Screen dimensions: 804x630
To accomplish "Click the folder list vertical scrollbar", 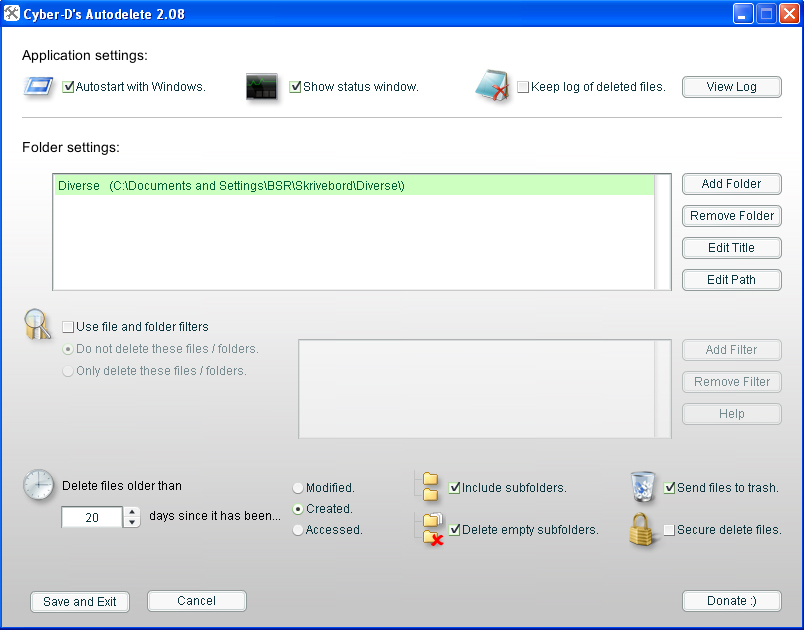I will click(x=662, y=232).
